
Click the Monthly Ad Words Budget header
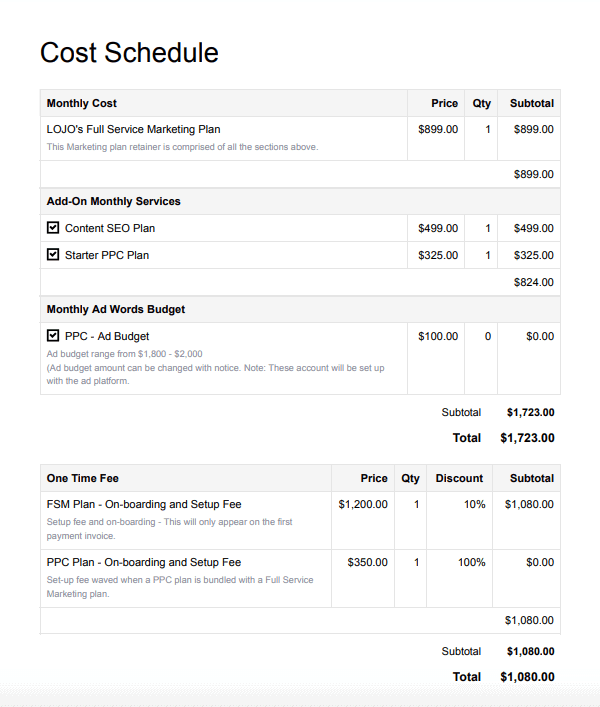tap(116, 309)
